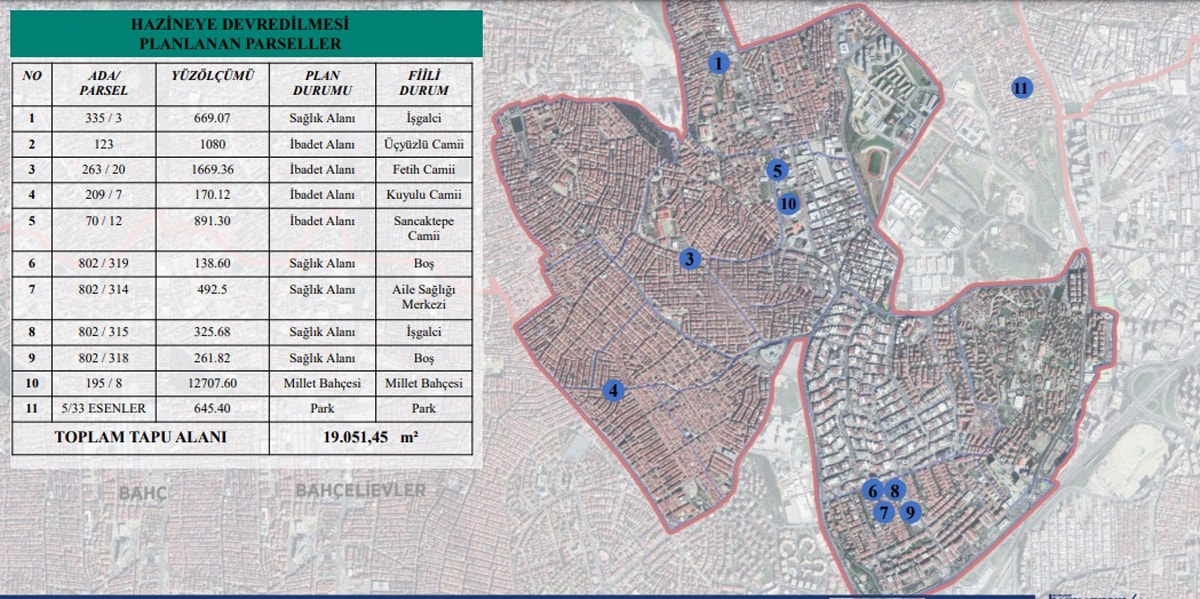
Task: Select map marker number 8
Action: point(896,490)
